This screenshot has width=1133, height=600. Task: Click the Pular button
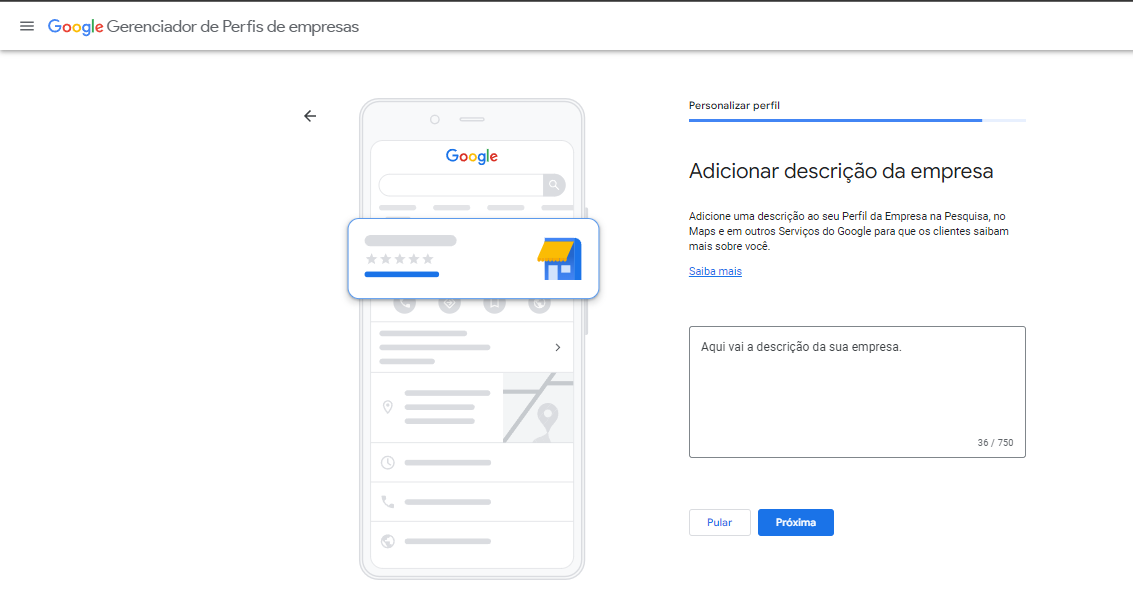click(719, 522)
